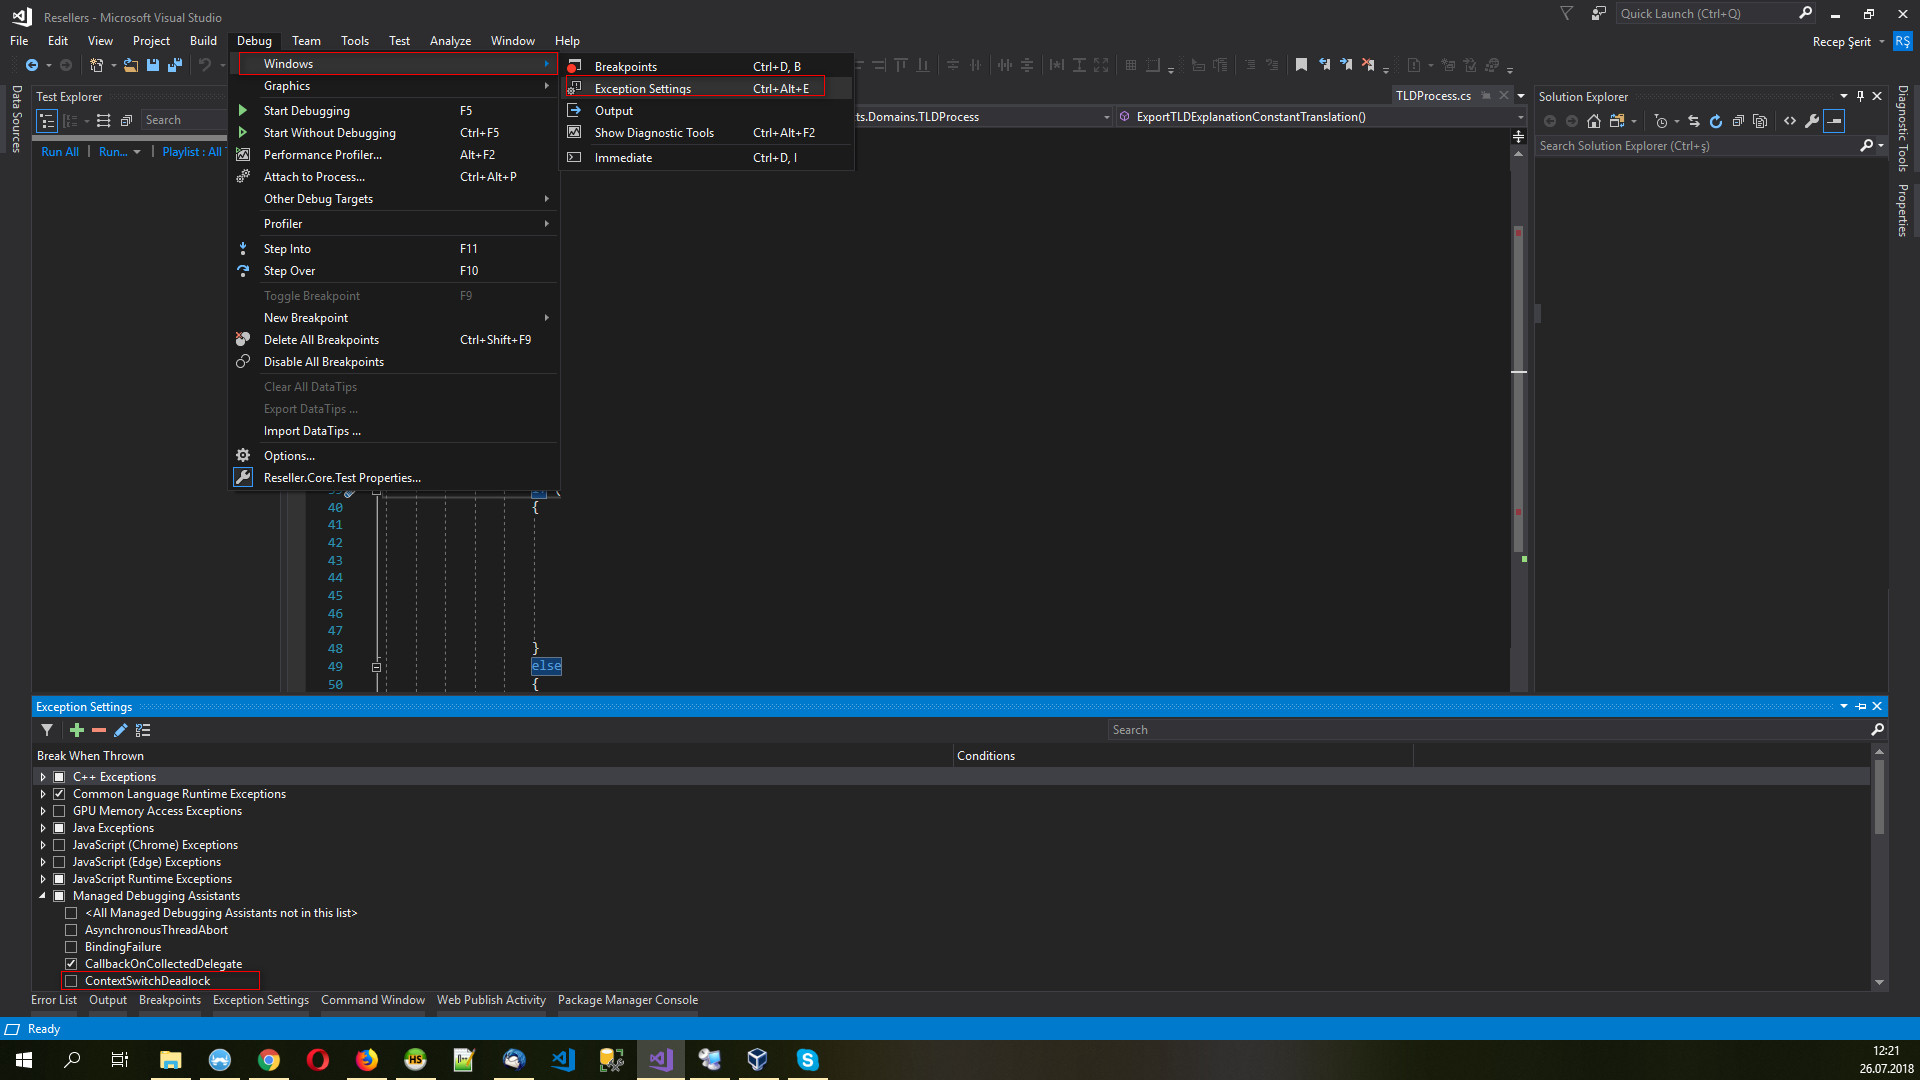Toggle Preview Selected Items icon in Solution Explorer
The height and width of the screenshot is (1080, 1920).
pos(1834,122)
